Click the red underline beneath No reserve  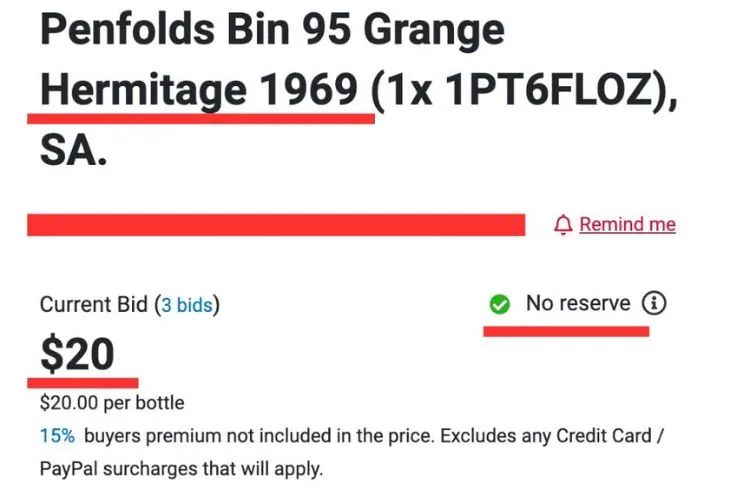click(x=566, y=331)
